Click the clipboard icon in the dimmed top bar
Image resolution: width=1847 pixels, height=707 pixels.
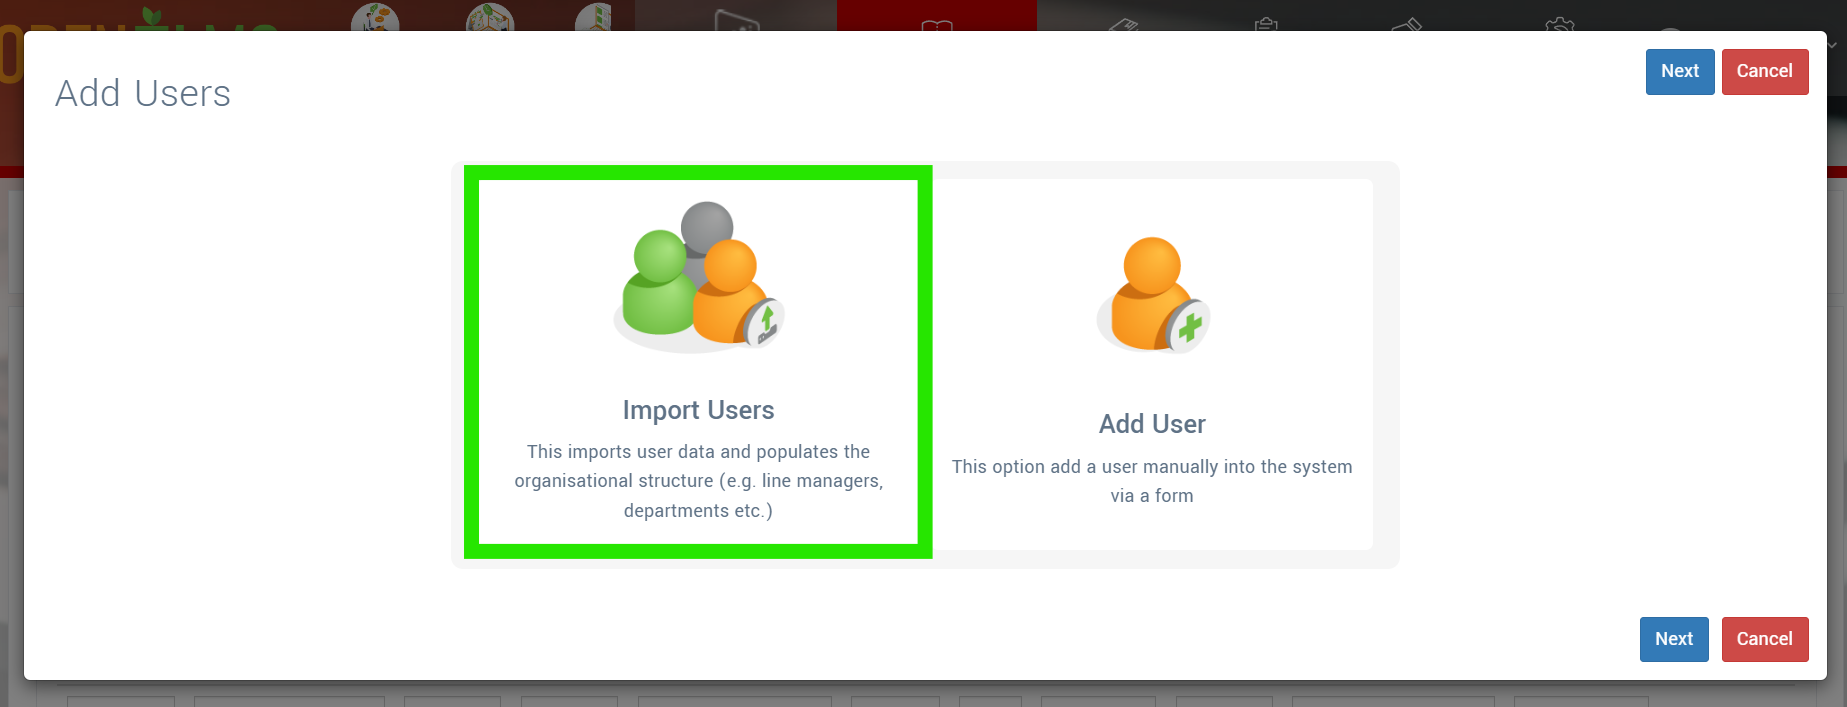[1267, 23]
